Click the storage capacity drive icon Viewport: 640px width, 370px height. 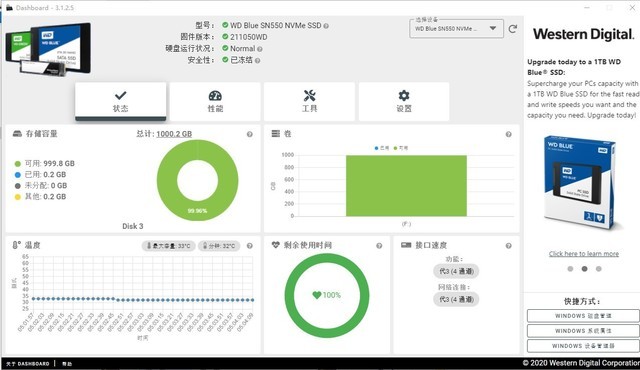(17, 134)
